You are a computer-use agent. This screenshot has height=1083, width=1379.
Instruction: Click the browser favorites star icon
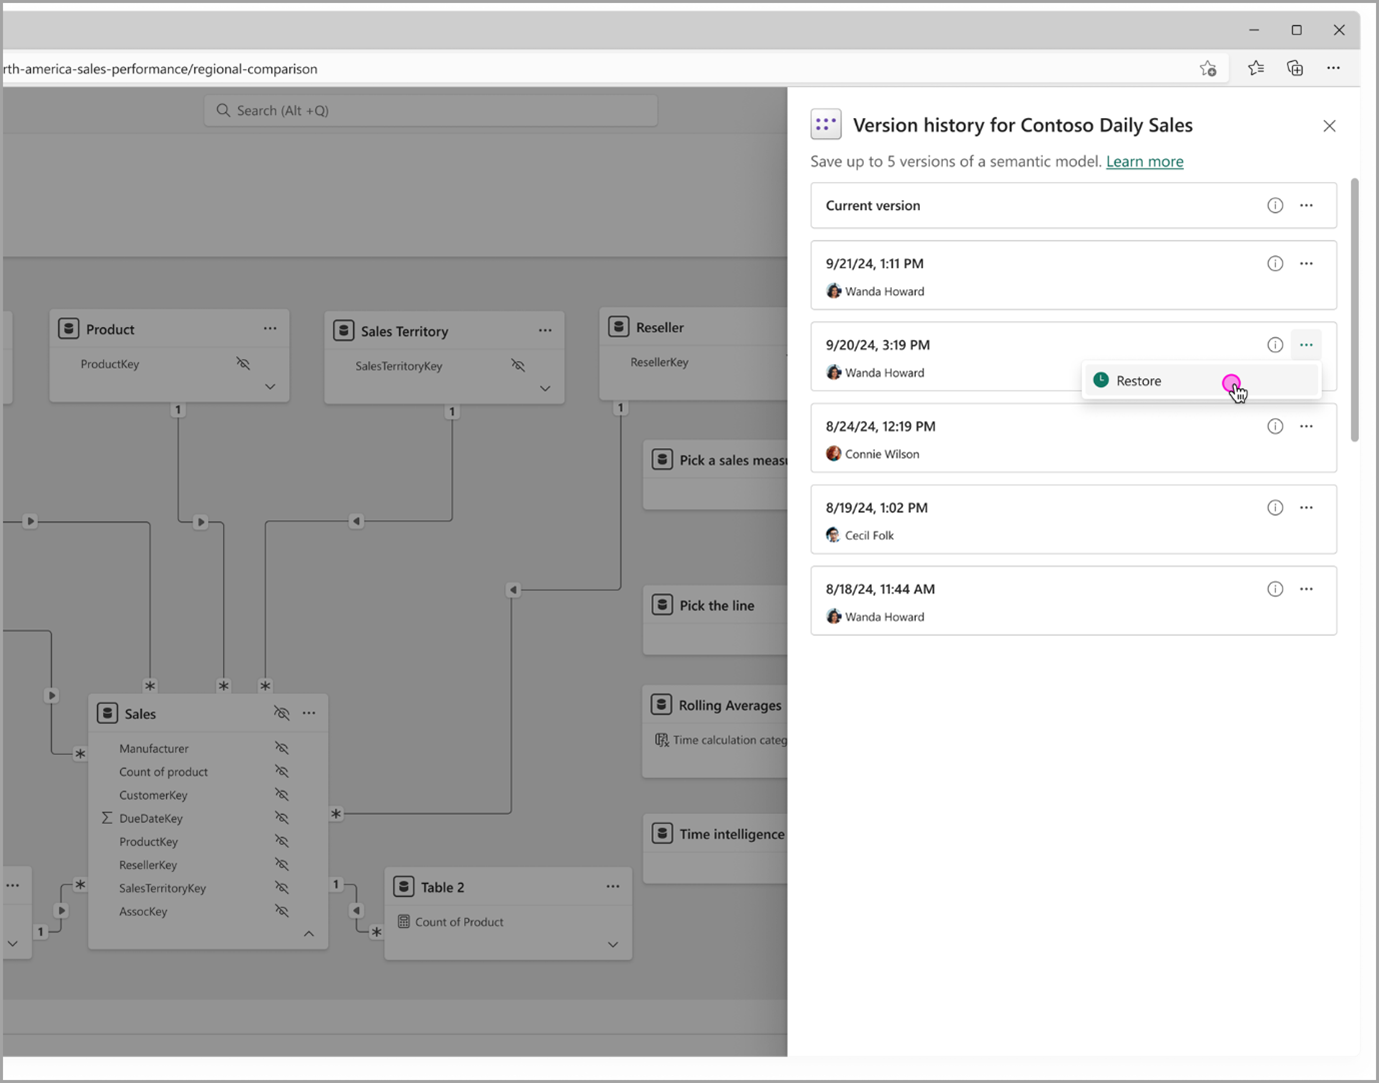pos(1255,68)
